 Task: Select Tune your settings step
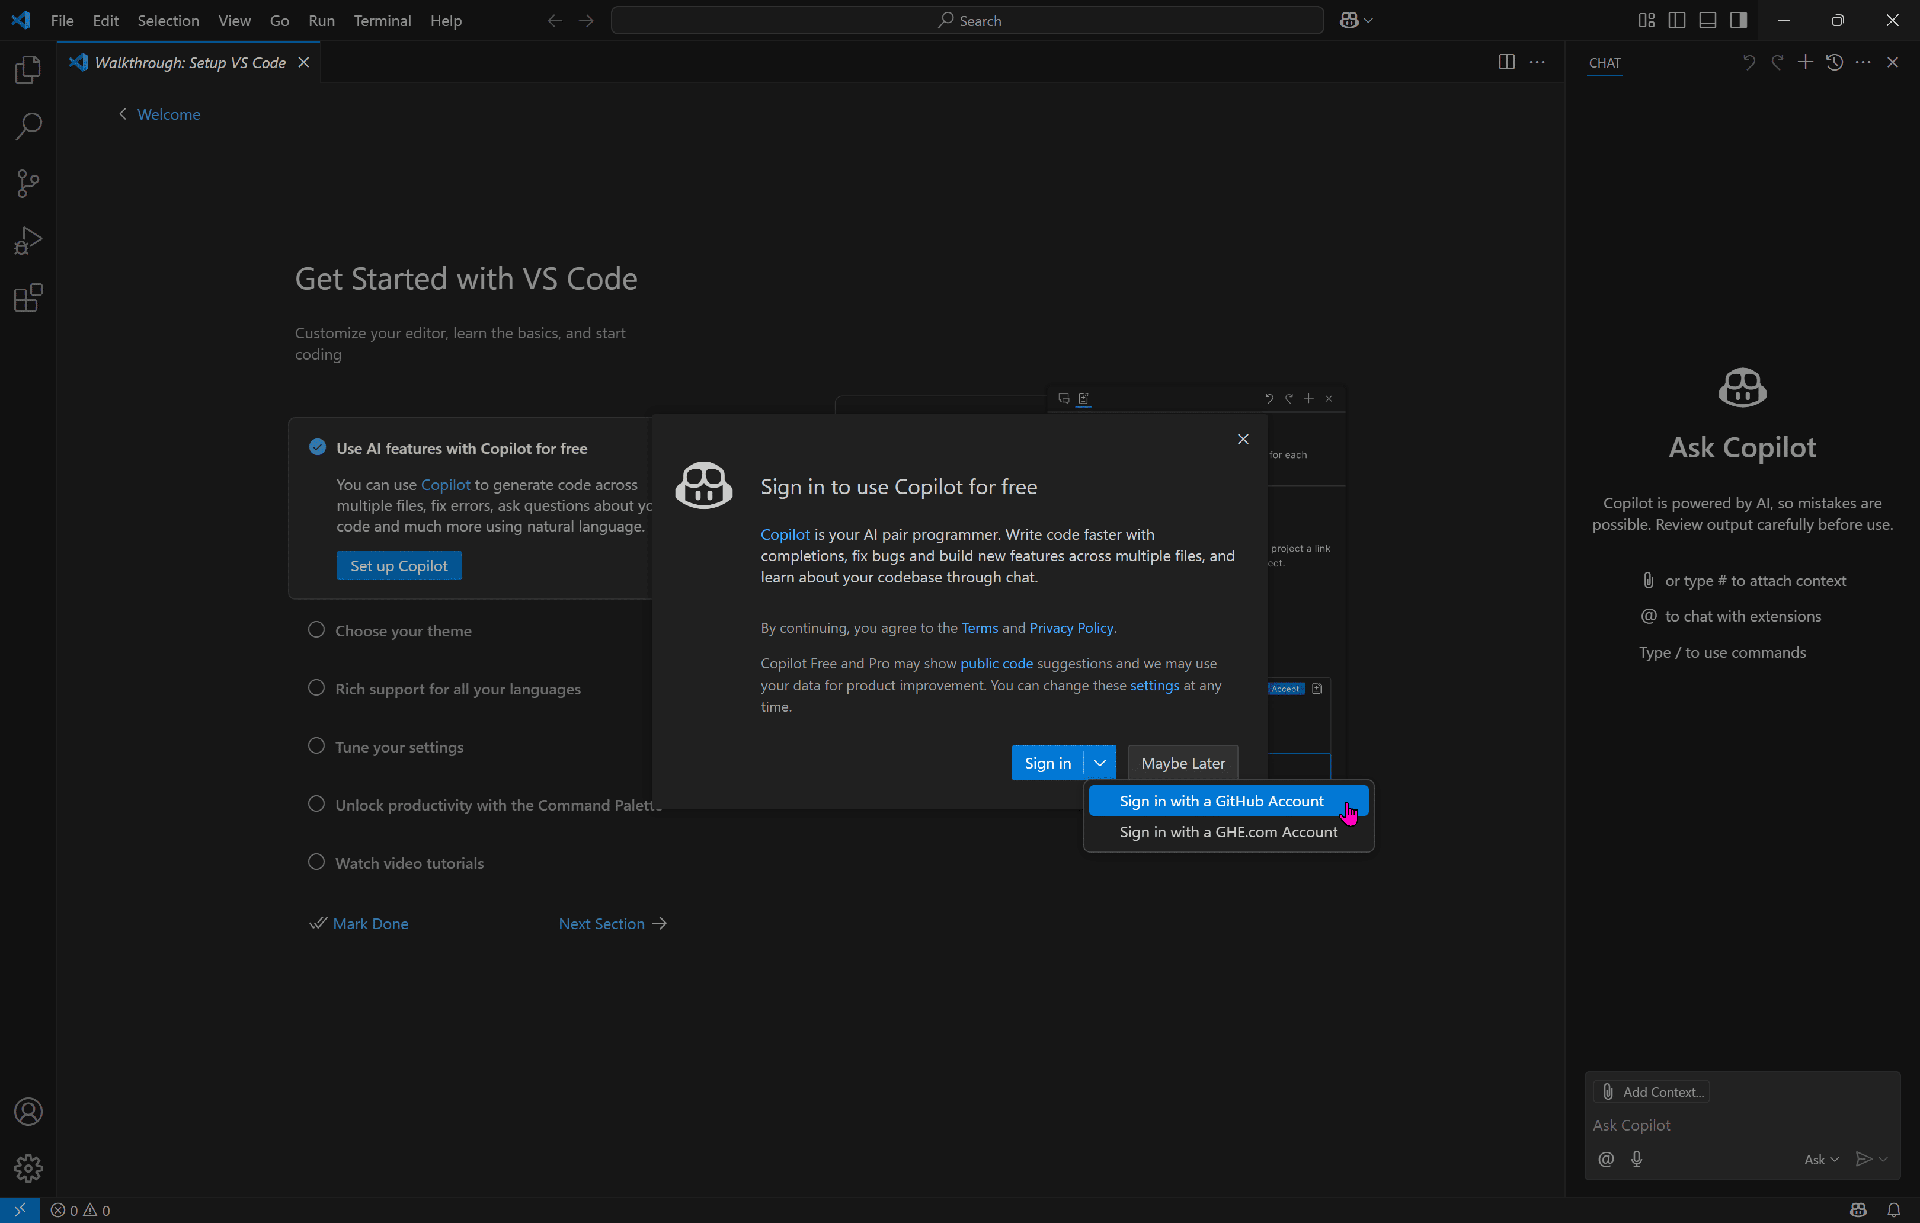399,747
